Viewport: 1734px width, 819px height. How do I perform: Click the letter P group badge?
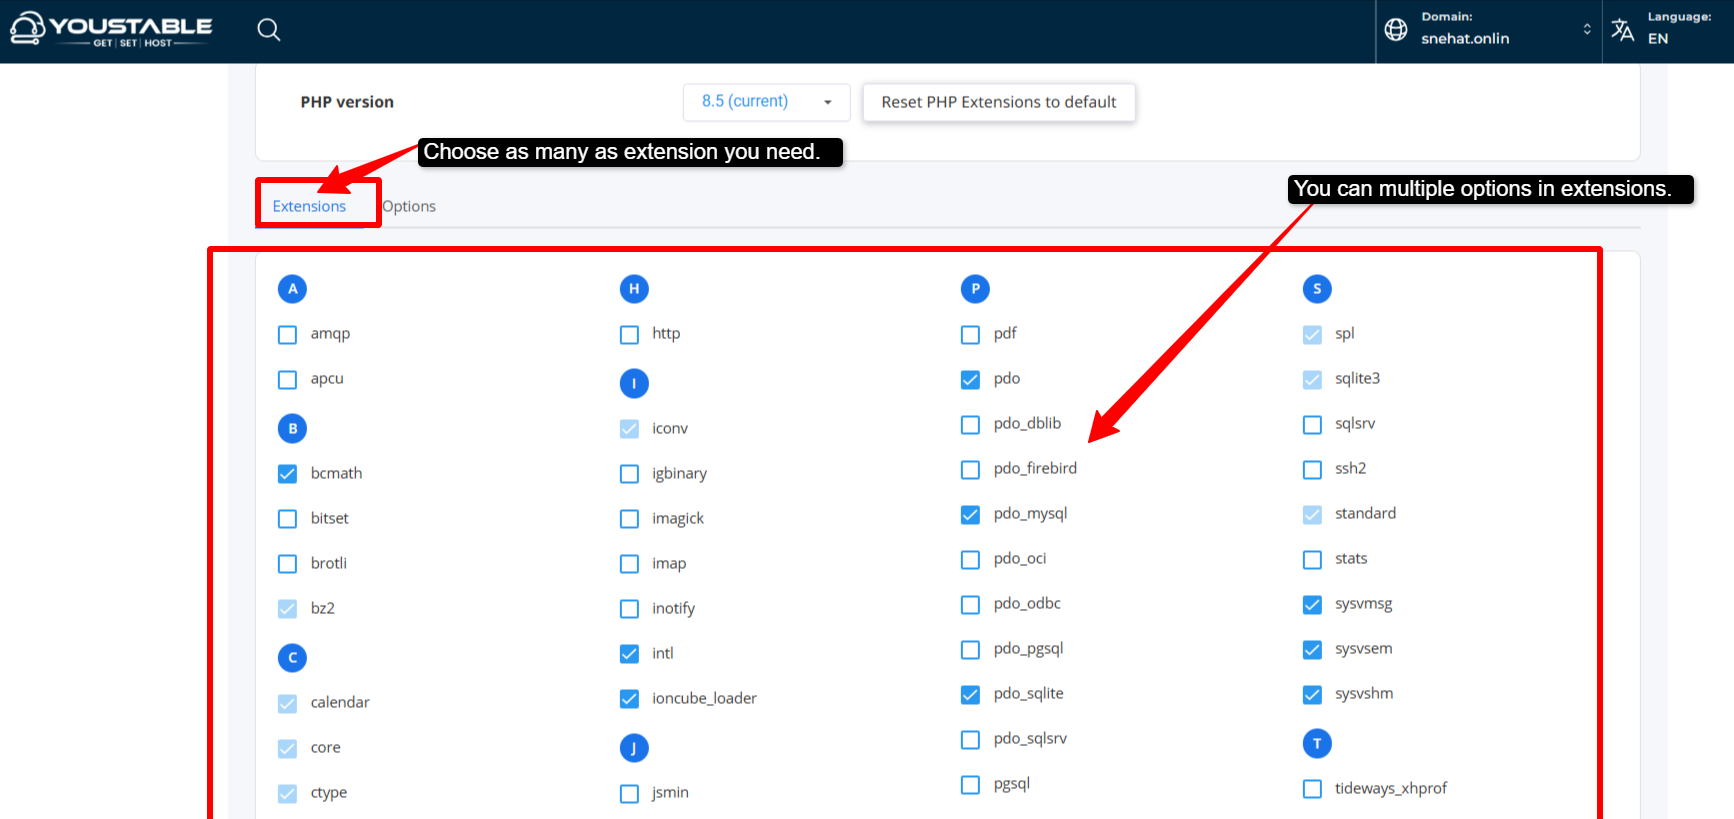pyautogui.click(x=975, y=289)
